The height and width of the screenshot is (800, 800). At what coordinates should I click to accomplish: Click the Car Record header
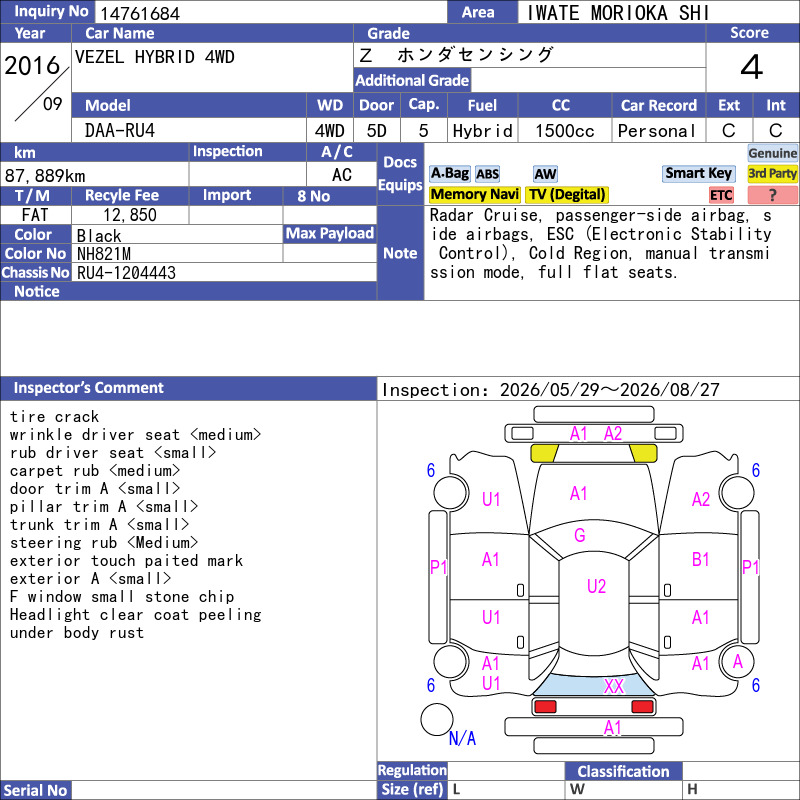tap(659, 105)
